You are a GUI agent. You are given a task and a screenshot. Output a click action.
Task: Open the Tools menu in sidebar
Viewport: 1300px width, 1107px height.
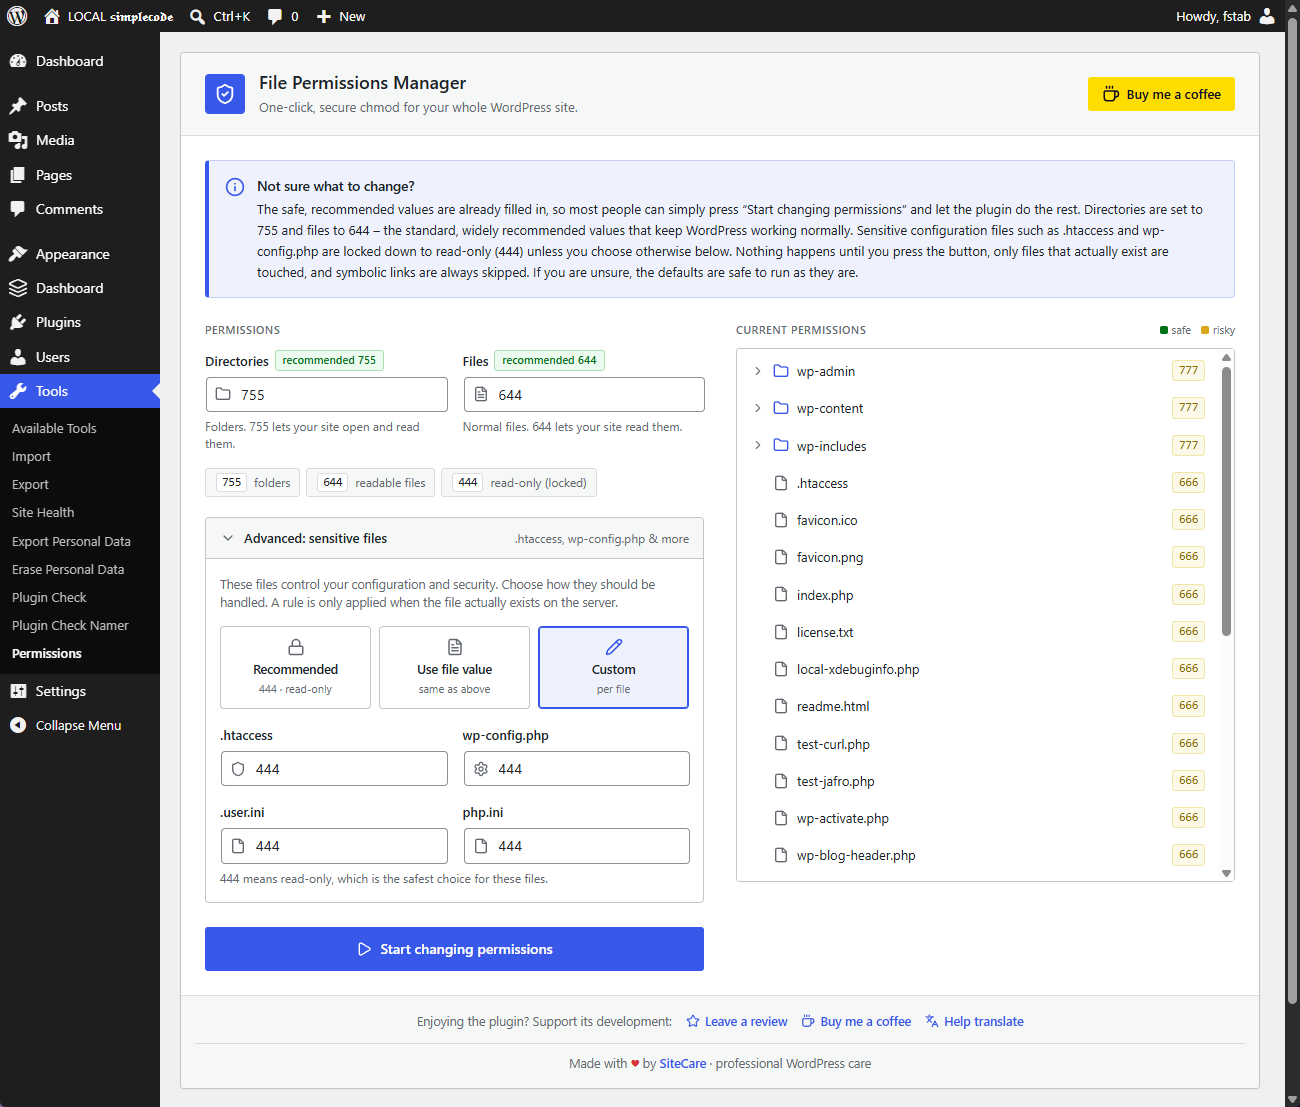[80, 391]
